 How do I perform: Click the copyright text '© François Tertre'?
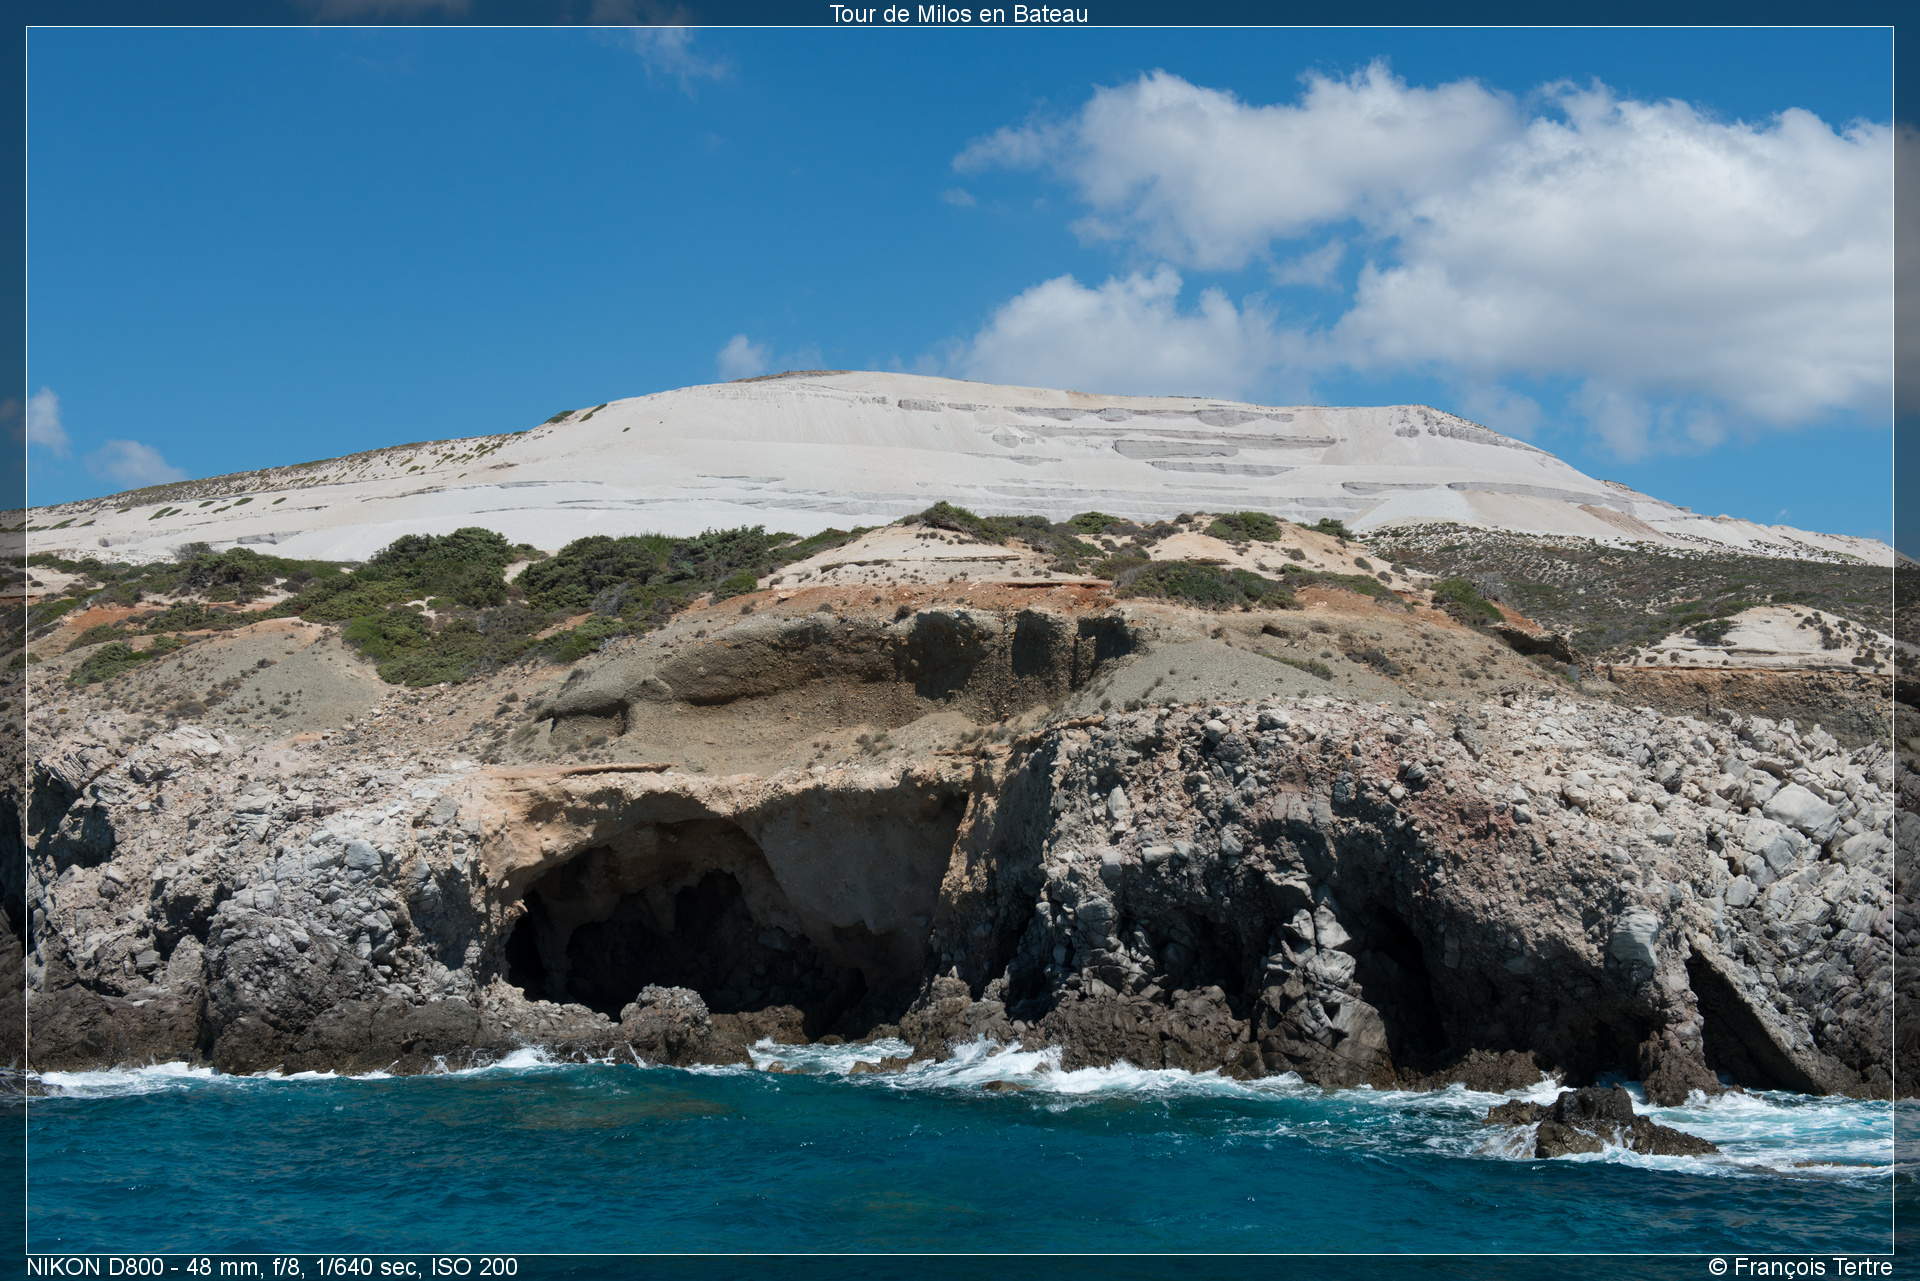(1800, 1267)
